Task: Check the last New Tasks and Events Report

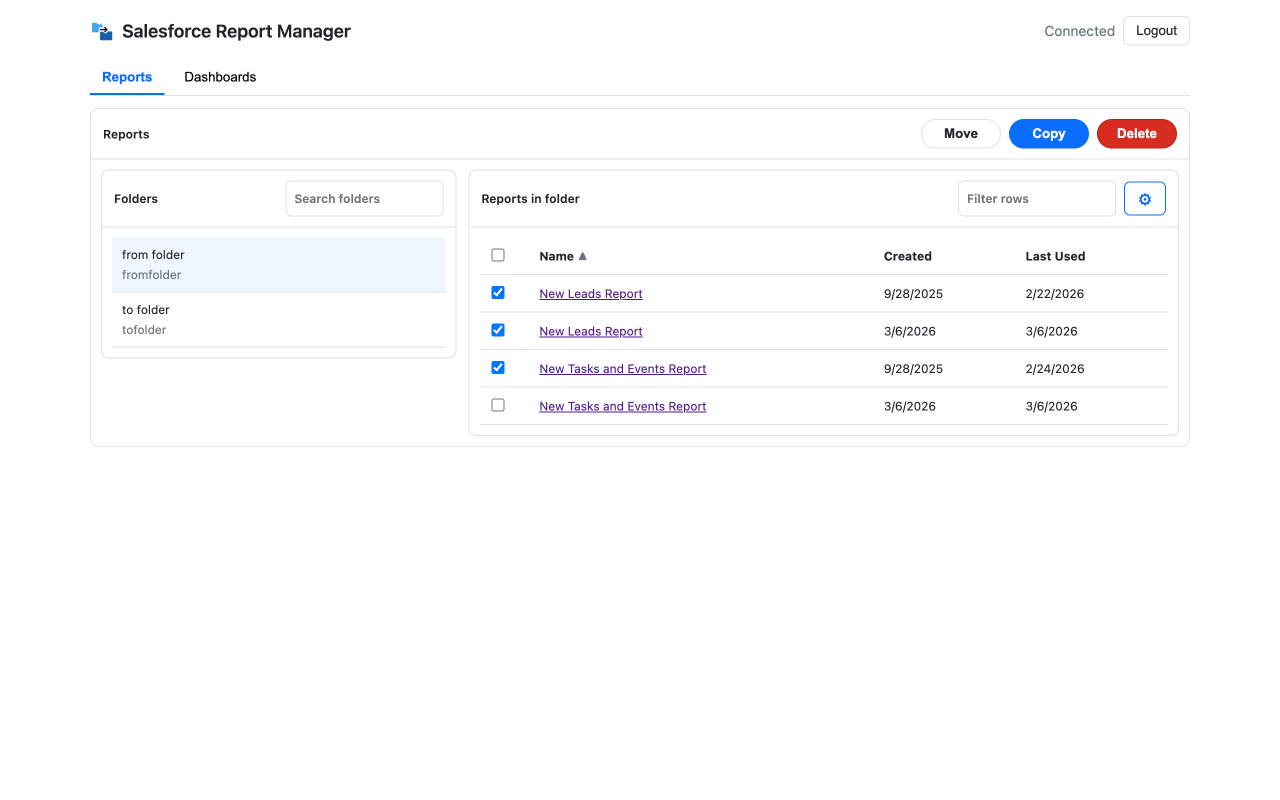Action: coord(498,405)
